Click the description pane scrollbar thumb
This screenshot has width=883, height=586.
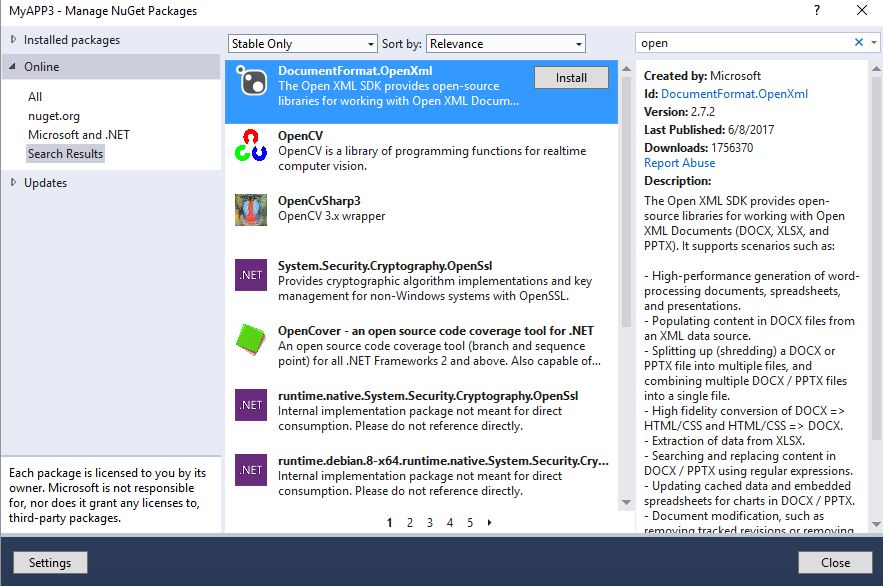click(x=876, y=258)
